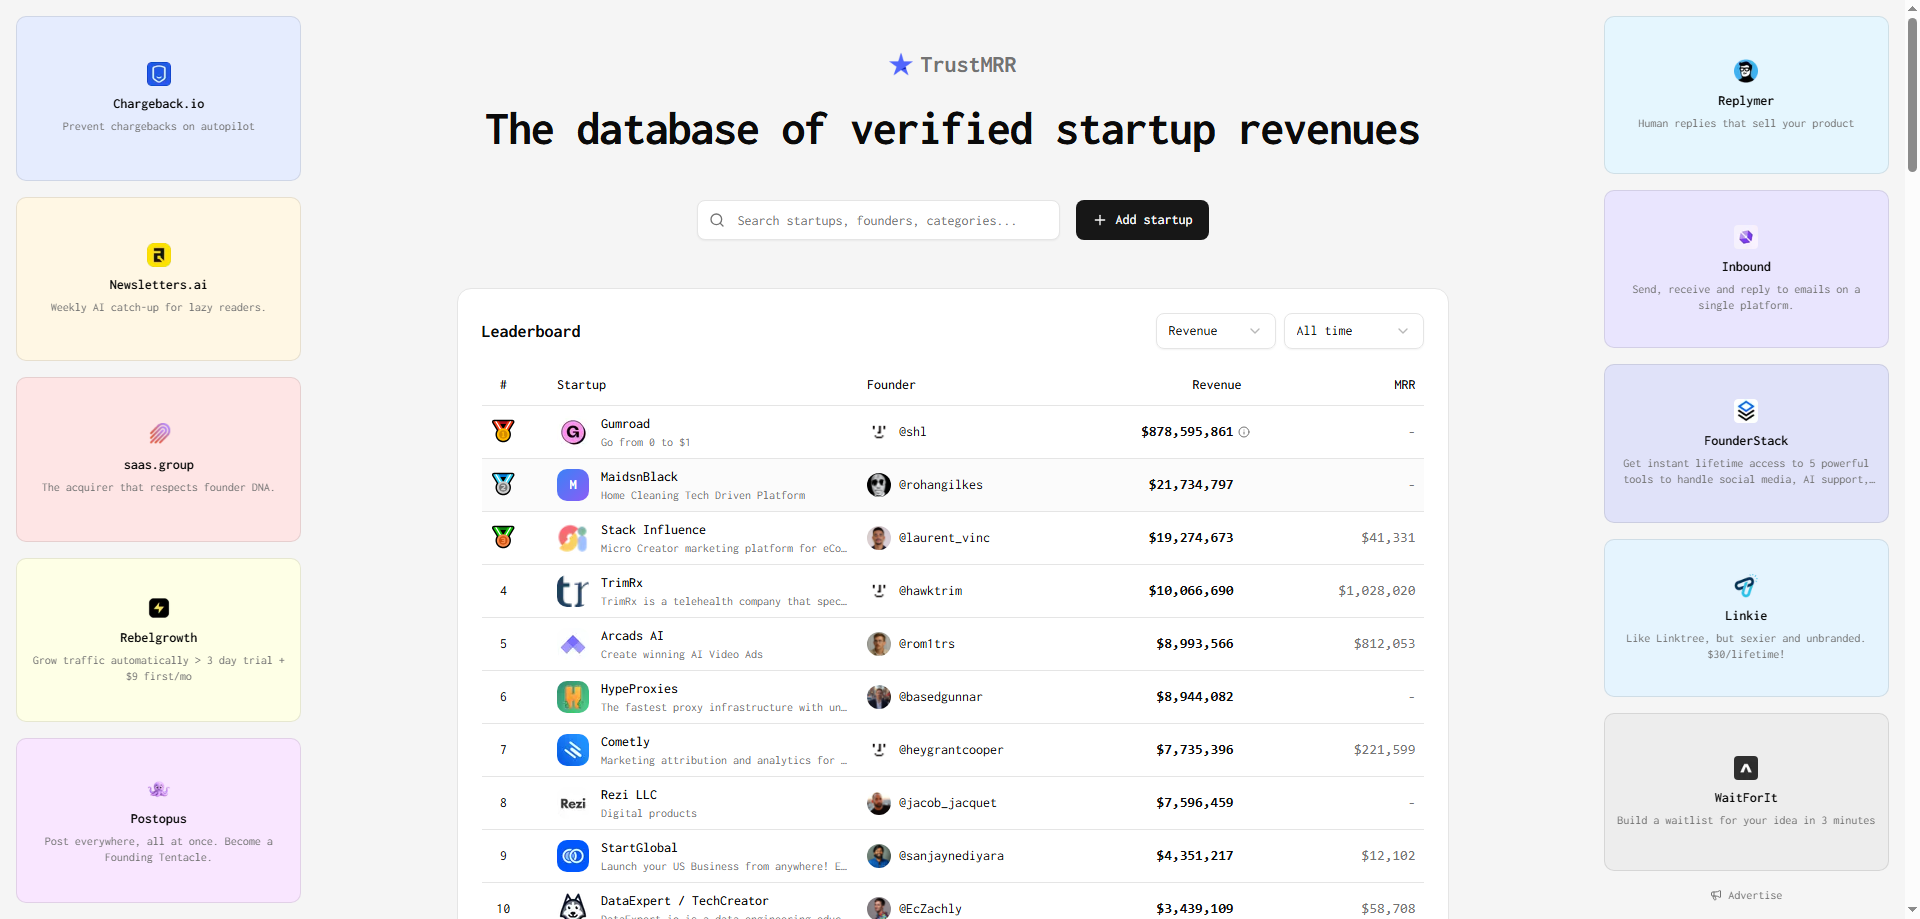The height and width of the screenshot is (919, 1920).
Task: Click @rohangilkes founder avatar
Action: point(879,484)
